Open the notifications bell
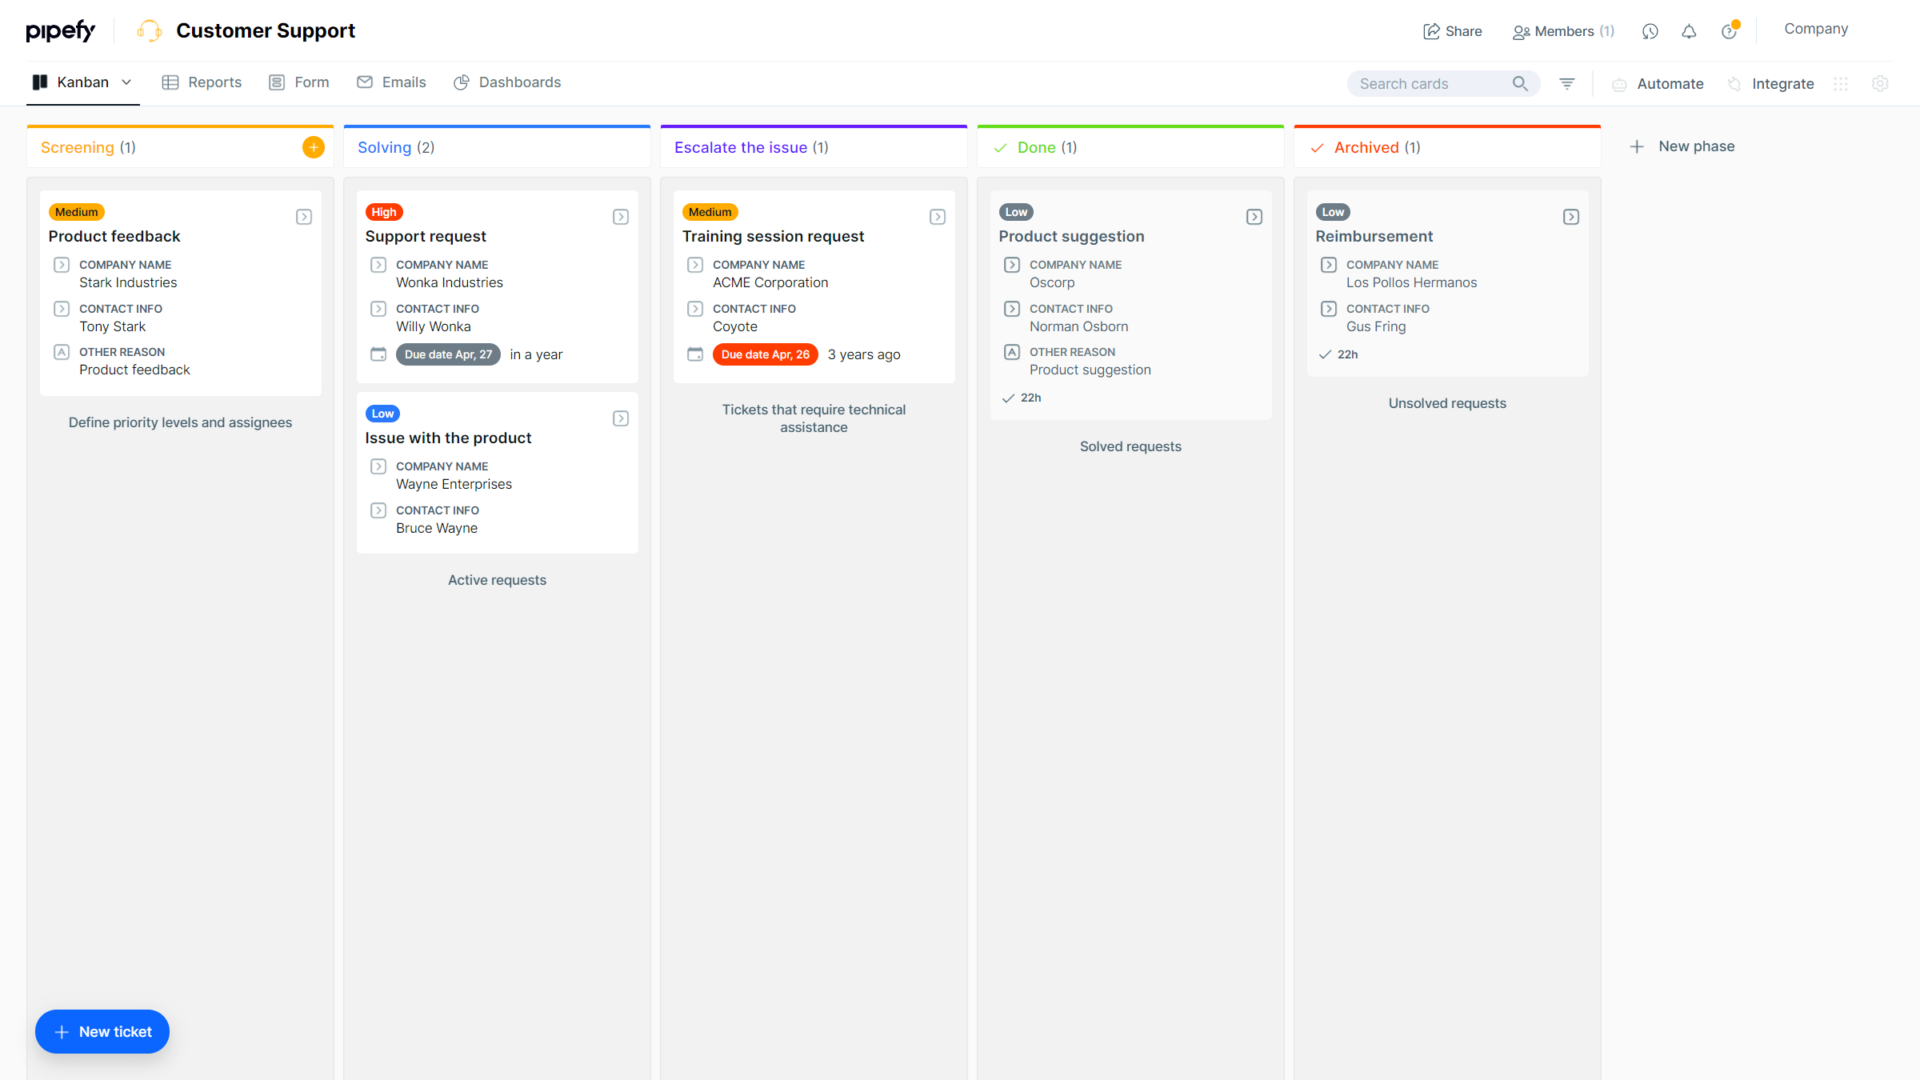Image resolution: width=1920 pixels, height=1080 pixels. coord(1689,31)
